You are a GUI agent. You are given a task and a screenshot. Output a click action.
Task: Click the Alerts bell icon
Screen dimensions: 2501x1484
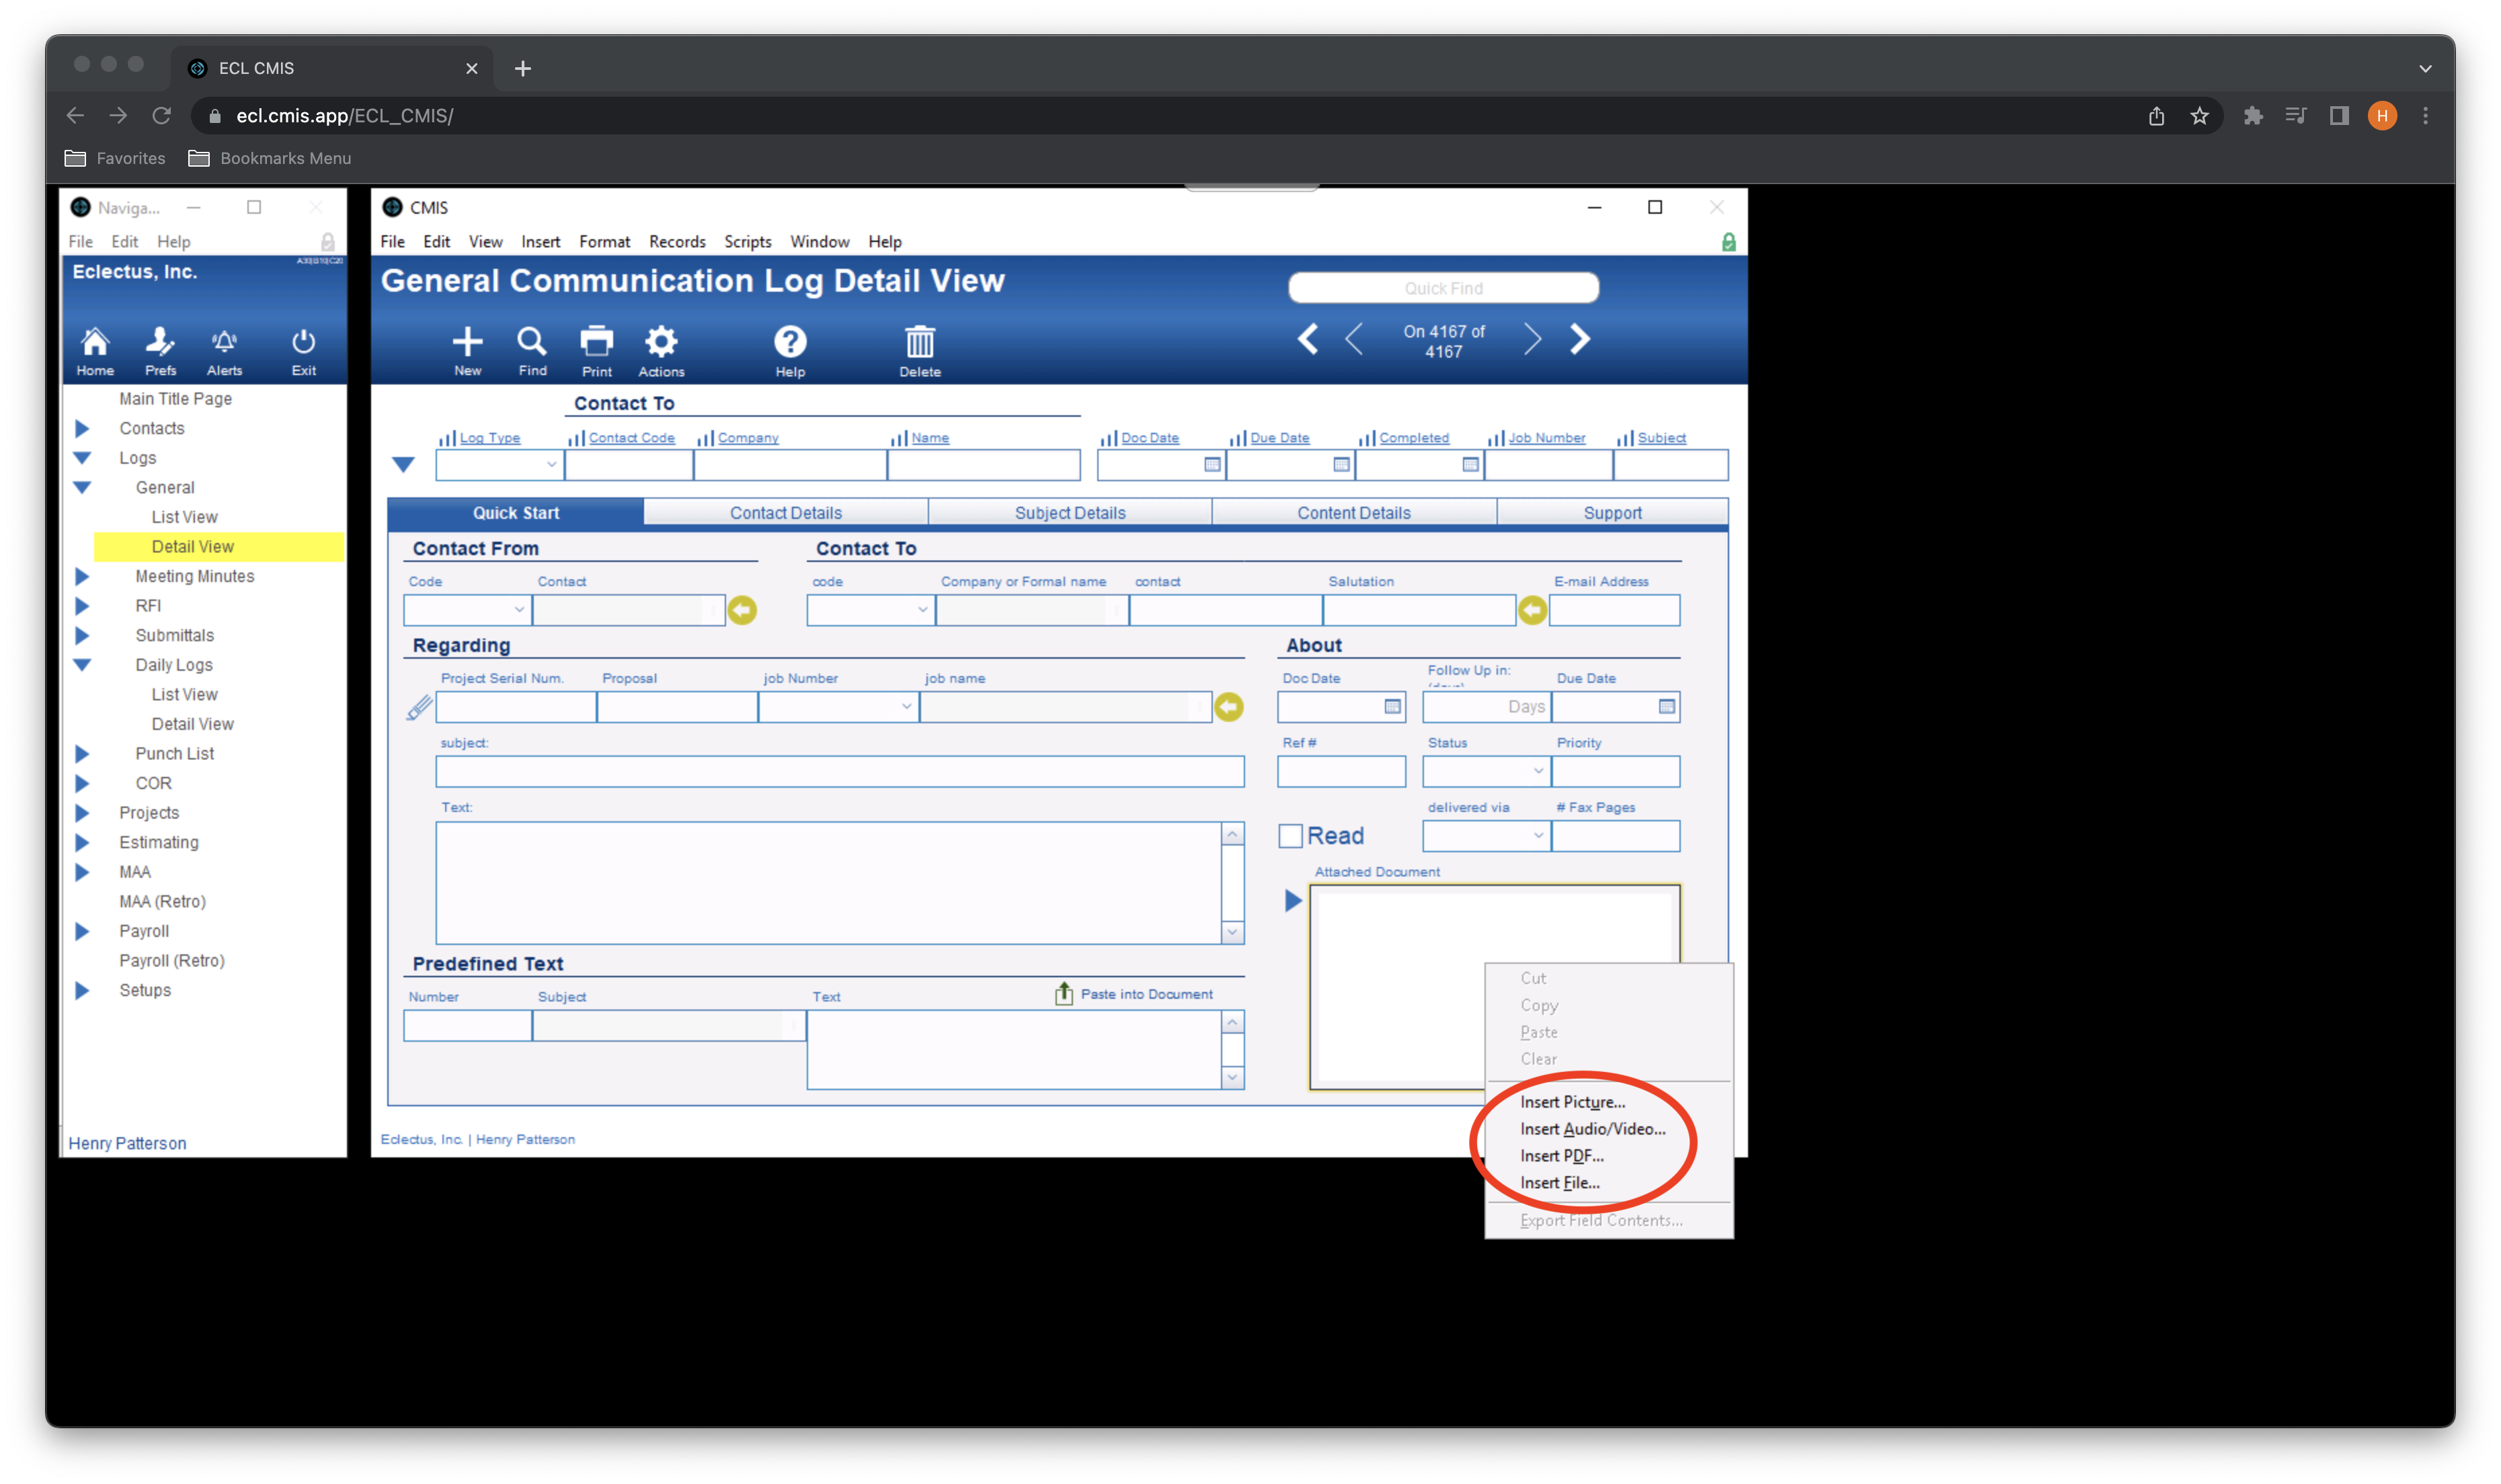[224, 342]
